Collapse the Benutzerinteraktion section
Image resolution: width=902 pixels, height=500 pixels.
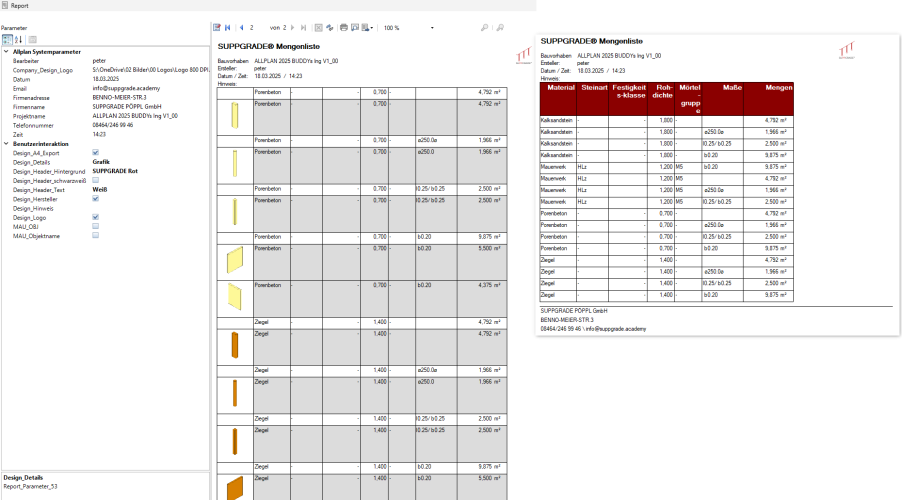[x=5, y=144]
